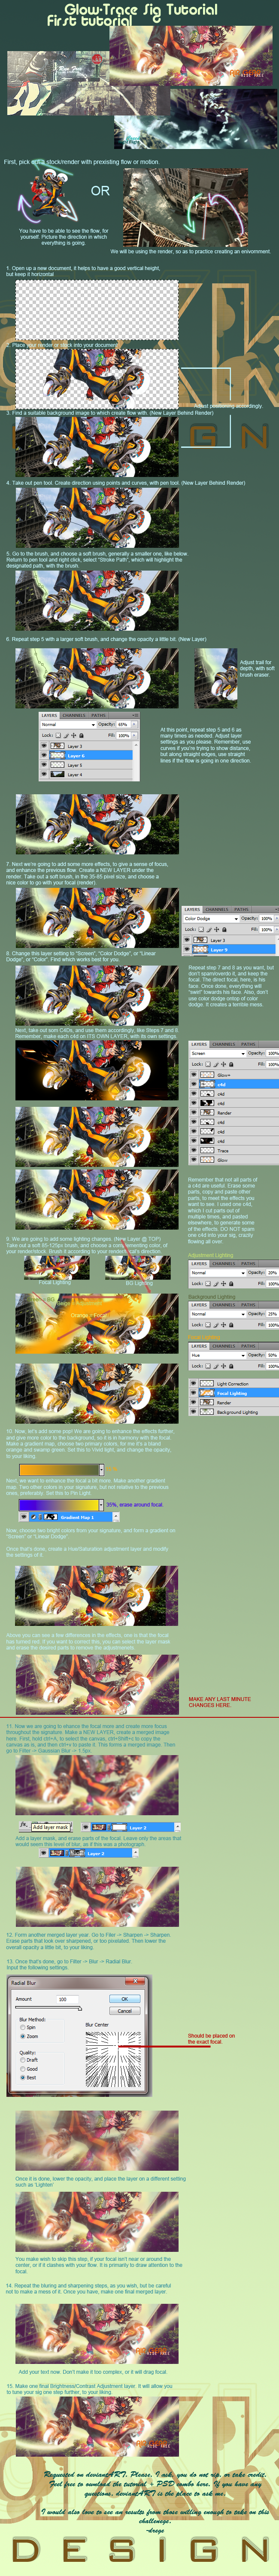Open Layers tab in the Opacity 20% panel
Image resolution: width=279 pixels, height=2576 pixels.
199,1264
